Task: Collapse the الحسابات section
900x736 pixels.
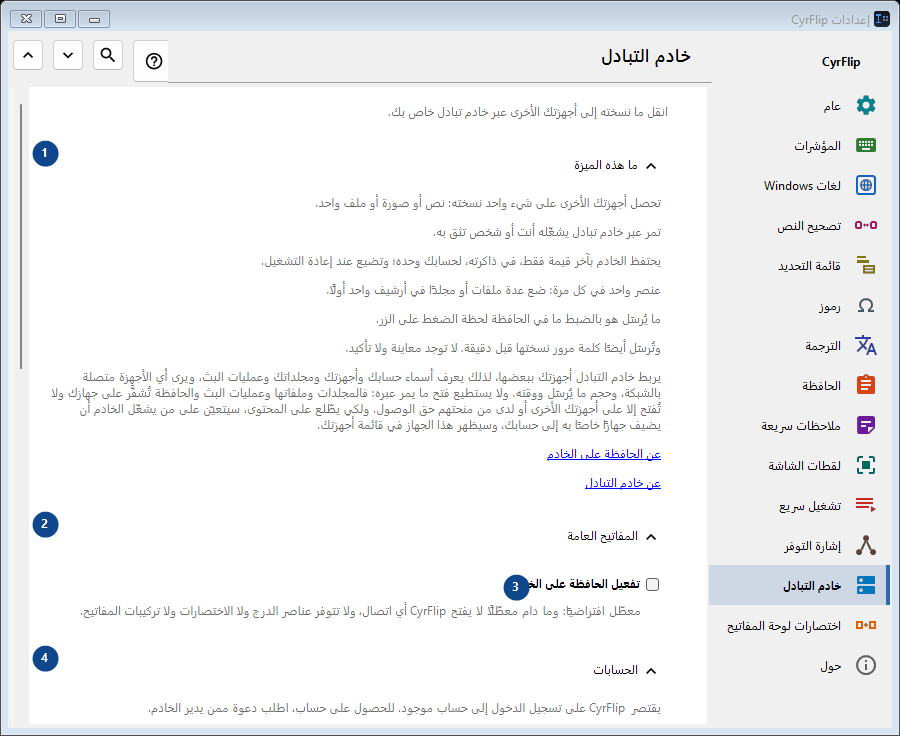Action: point(650,671)
